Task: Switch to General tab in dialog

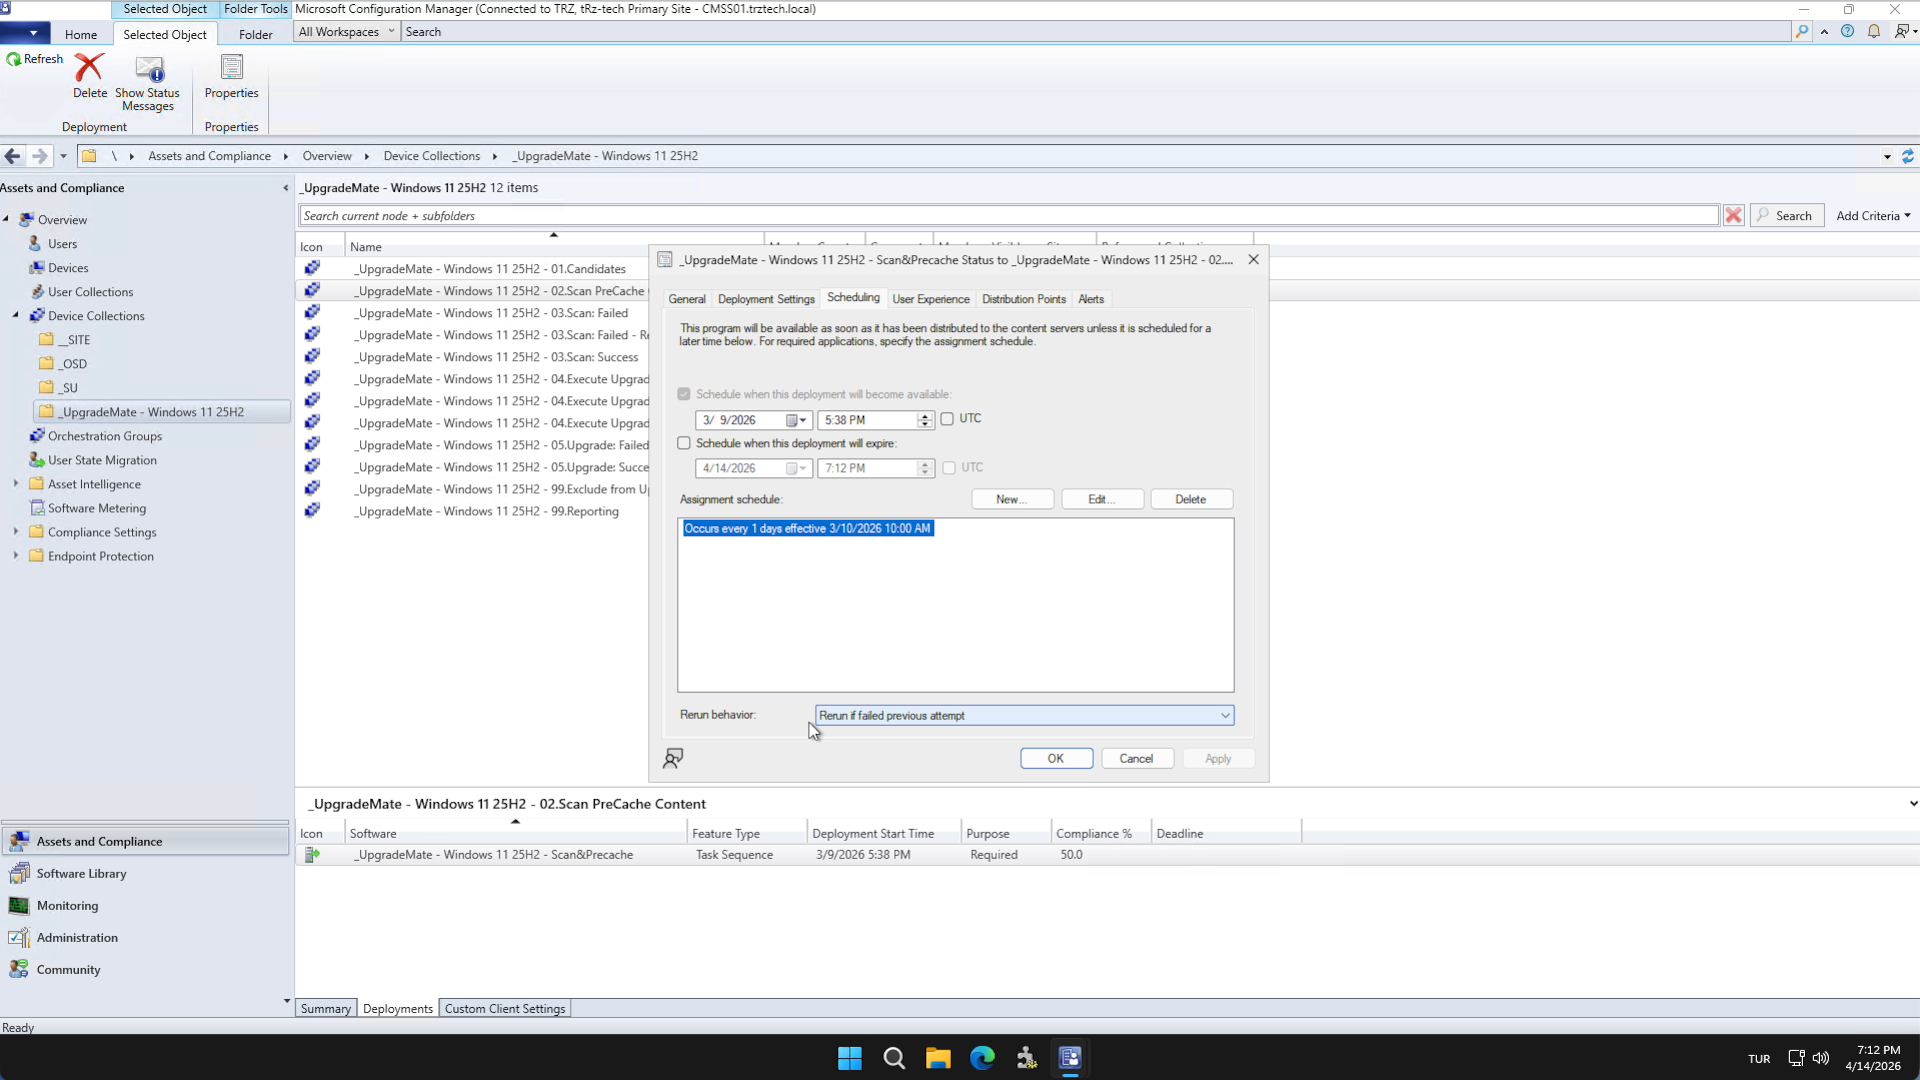Action: click(x=687, y=299)
